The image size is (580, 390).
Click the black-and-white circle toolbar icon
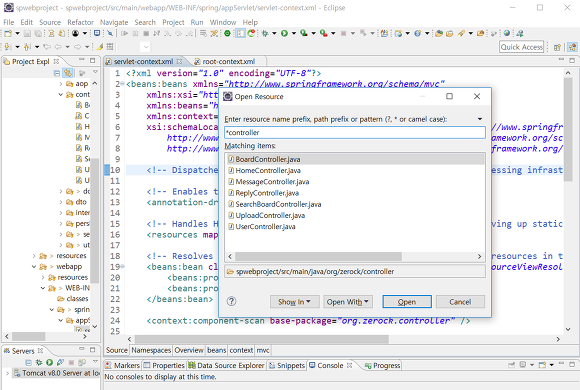(75, 33)
